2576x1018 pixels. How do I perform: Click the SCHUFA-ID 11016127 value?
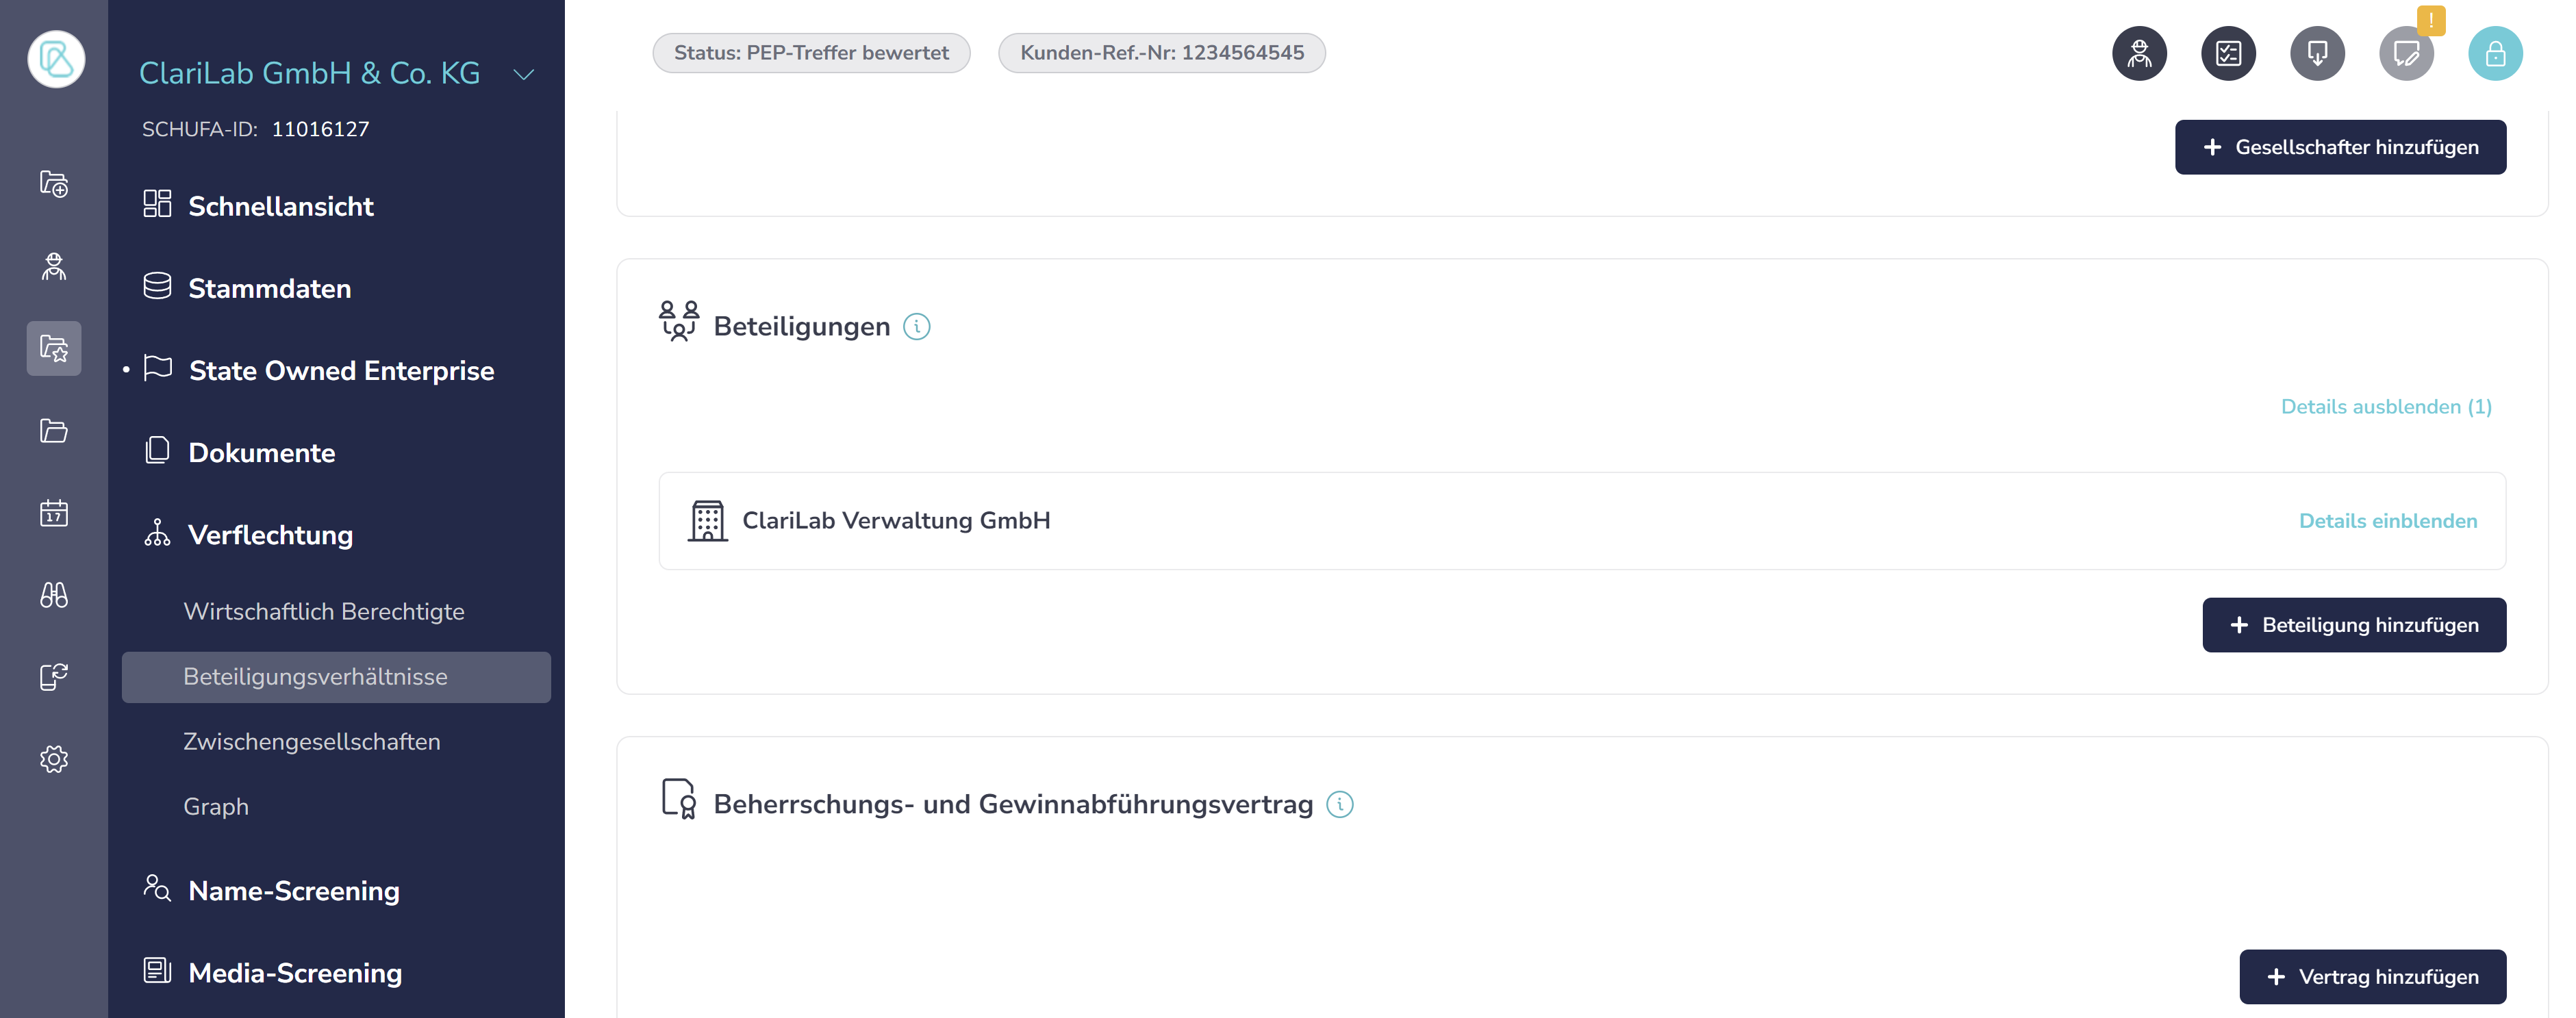320,129
